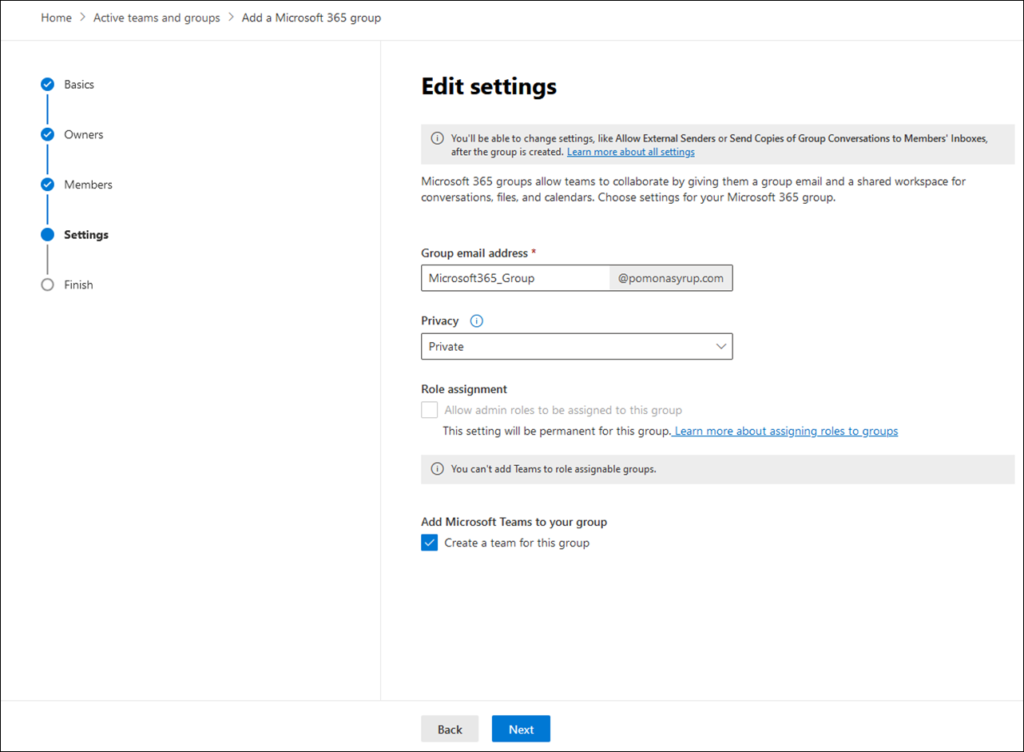This screenshot has height=752, width=1024.
Task: Click the Members step checkmark icon
Action: pos(48,184)
